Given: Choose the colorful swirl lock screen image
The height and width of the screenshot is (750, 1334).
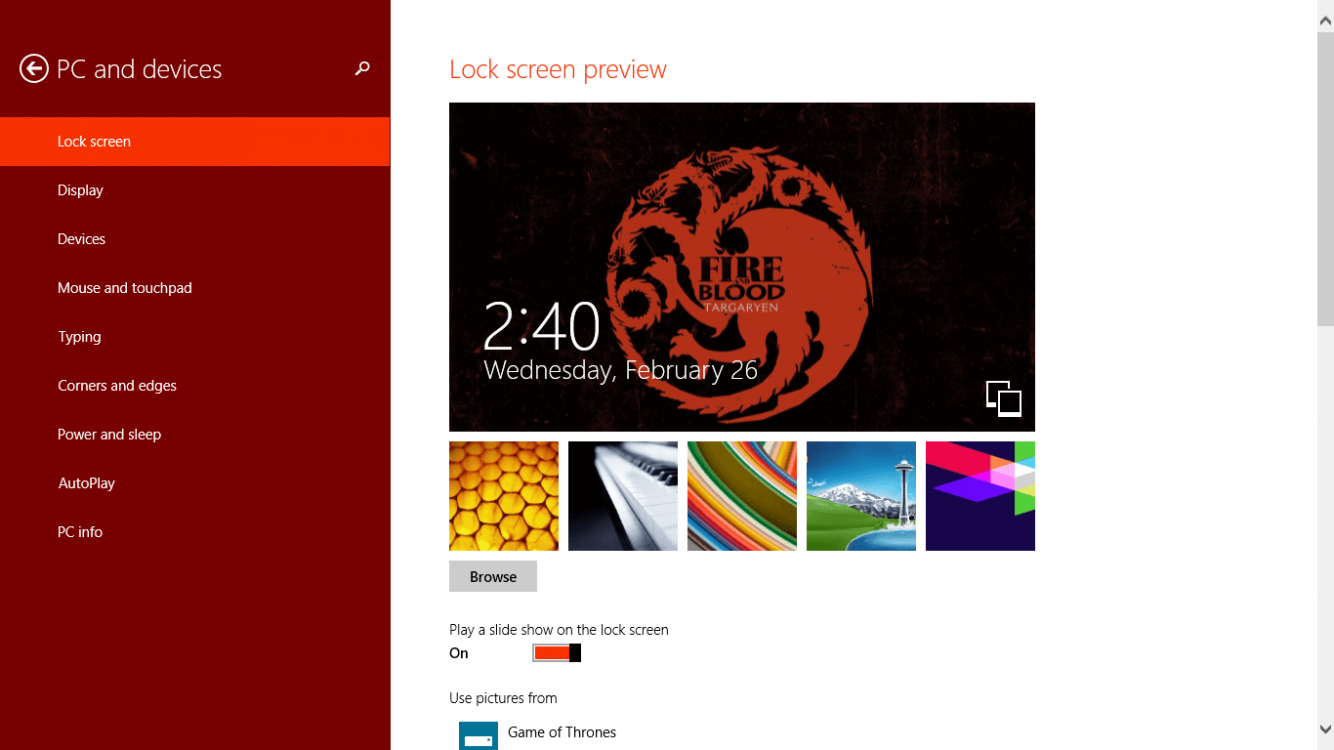Looking at the screenshot, I should [x=741, y=495].
